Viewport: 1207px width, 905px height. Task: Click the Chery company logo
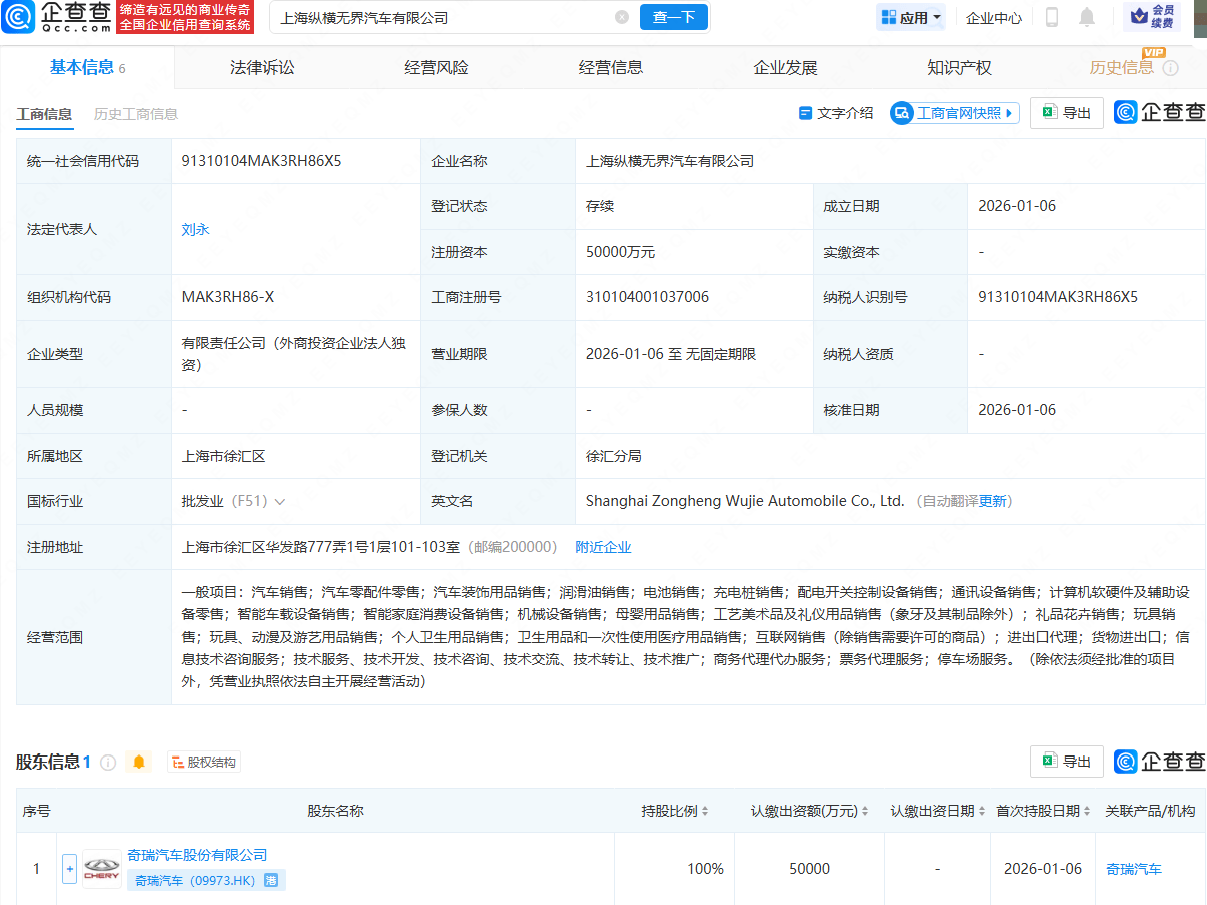pyautogui.click(x=102, y=869)
